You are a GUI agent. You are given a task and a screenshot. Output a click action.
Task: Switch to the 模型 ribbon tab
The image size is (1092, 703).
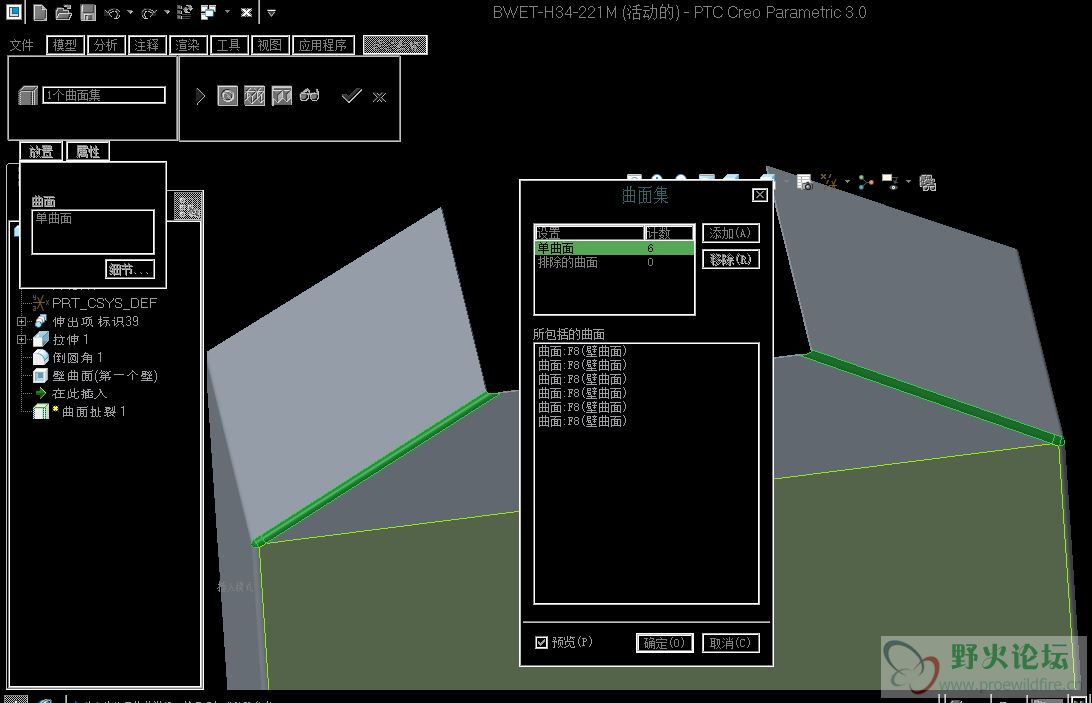(x=65, y=45)
